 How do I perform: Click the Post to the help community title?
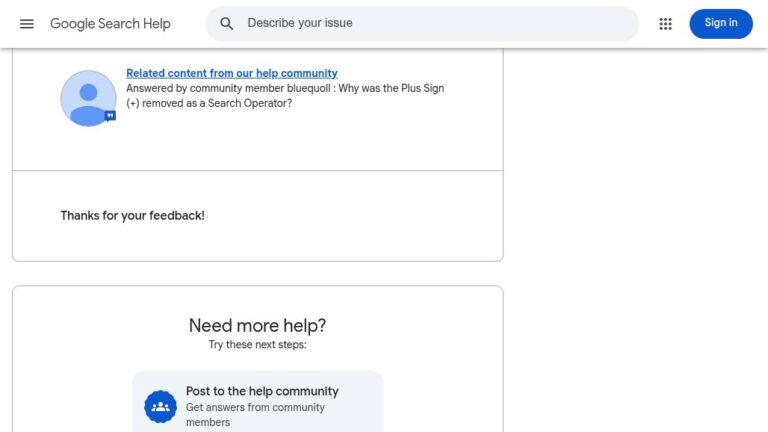262,391
